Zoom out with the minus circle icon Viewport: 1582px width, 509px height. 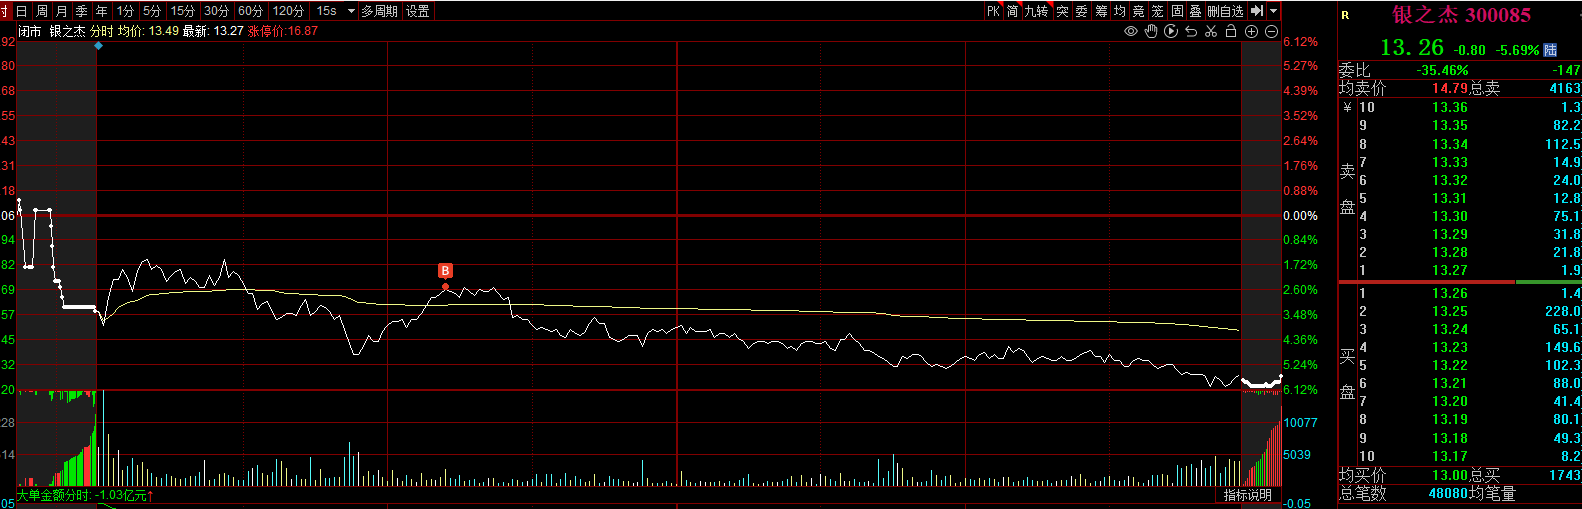[1271, 31]
